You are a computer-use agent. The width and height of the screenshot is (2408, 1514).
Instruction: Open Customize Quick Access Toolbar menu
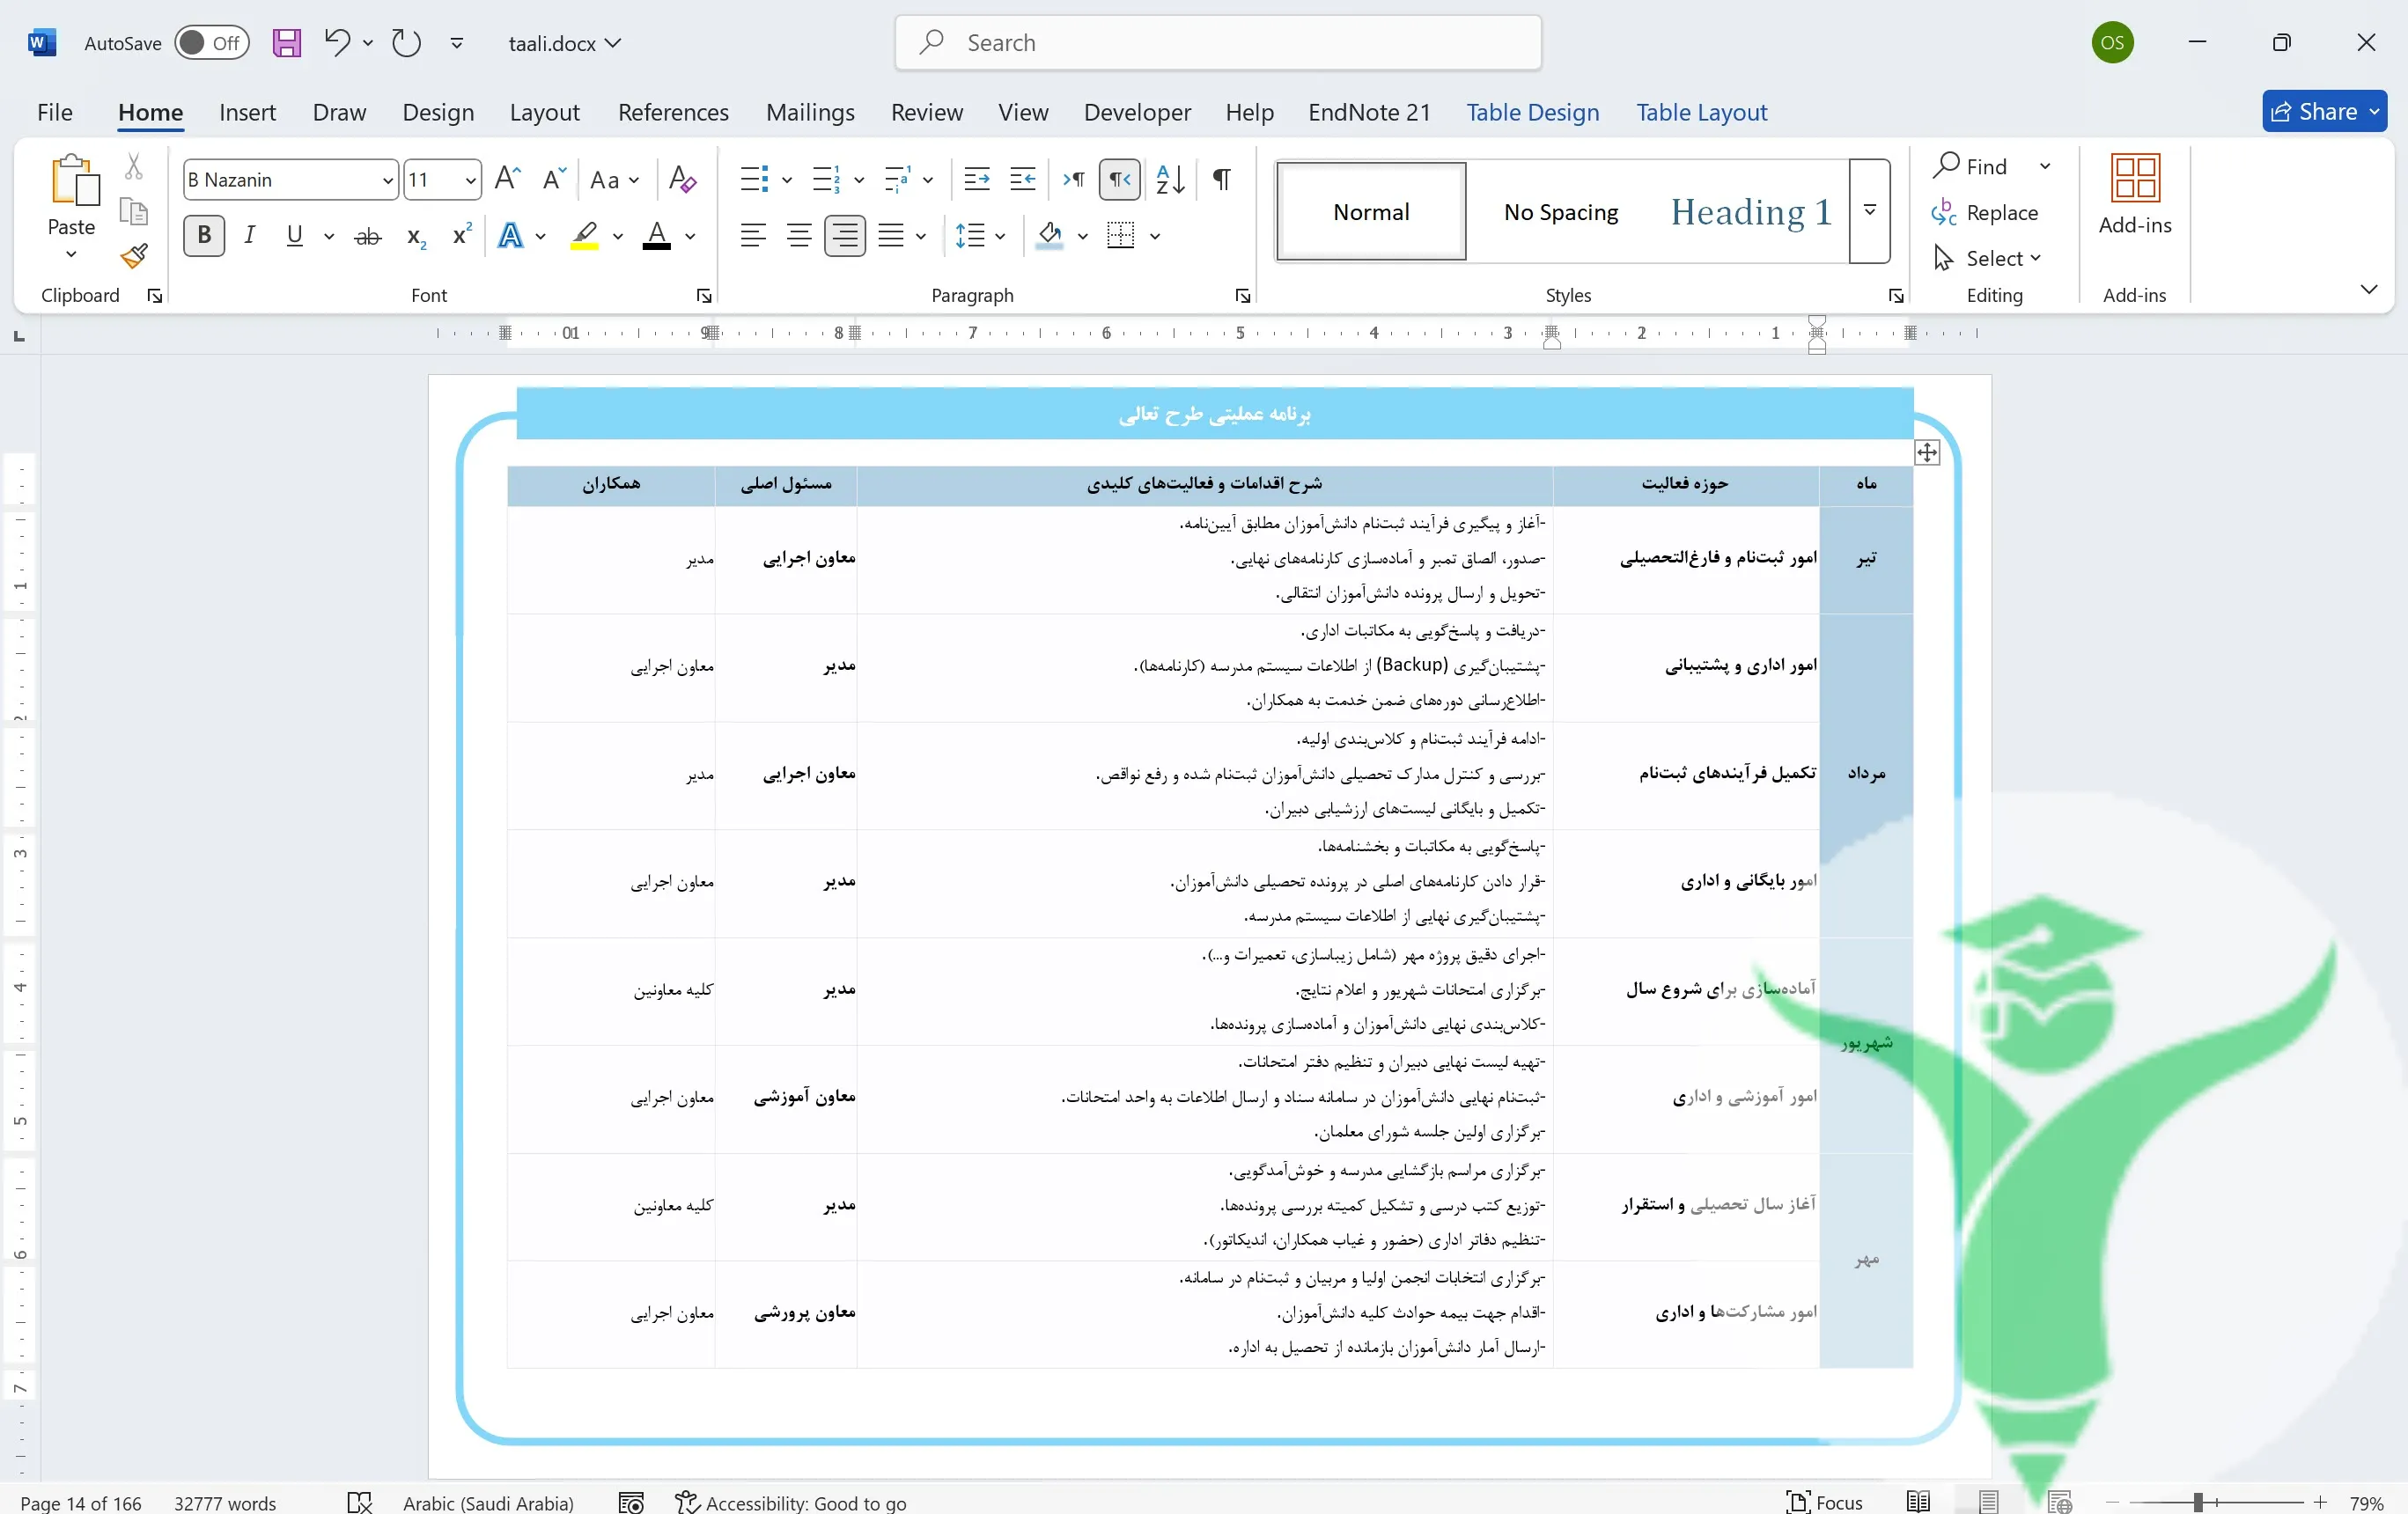pos(457,43)
